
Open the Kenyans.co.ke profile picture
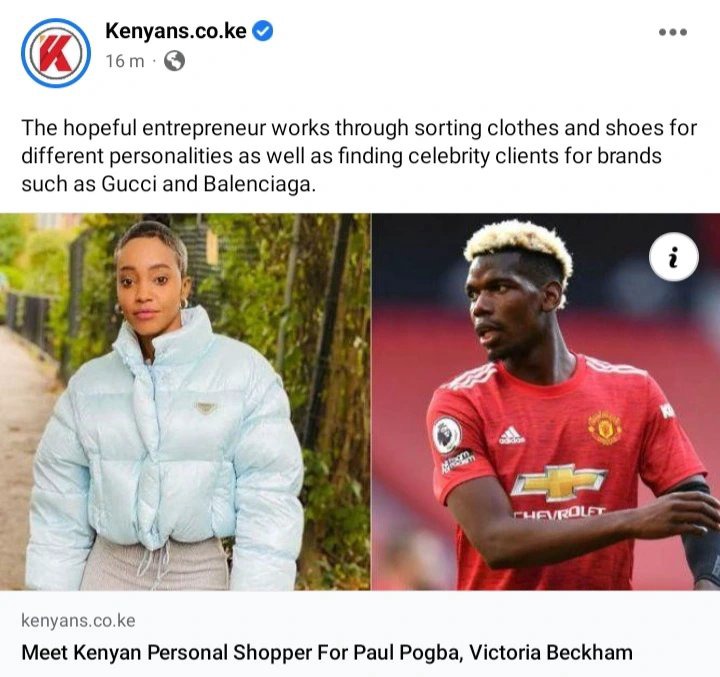tap(56, 52)
